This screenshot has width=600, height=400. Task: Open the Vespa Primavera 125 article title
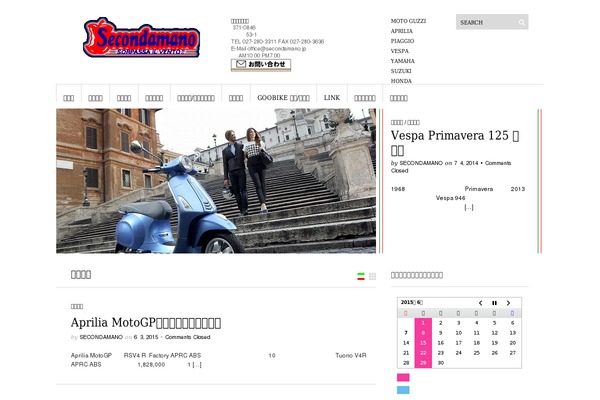click(x=455, y=142)
